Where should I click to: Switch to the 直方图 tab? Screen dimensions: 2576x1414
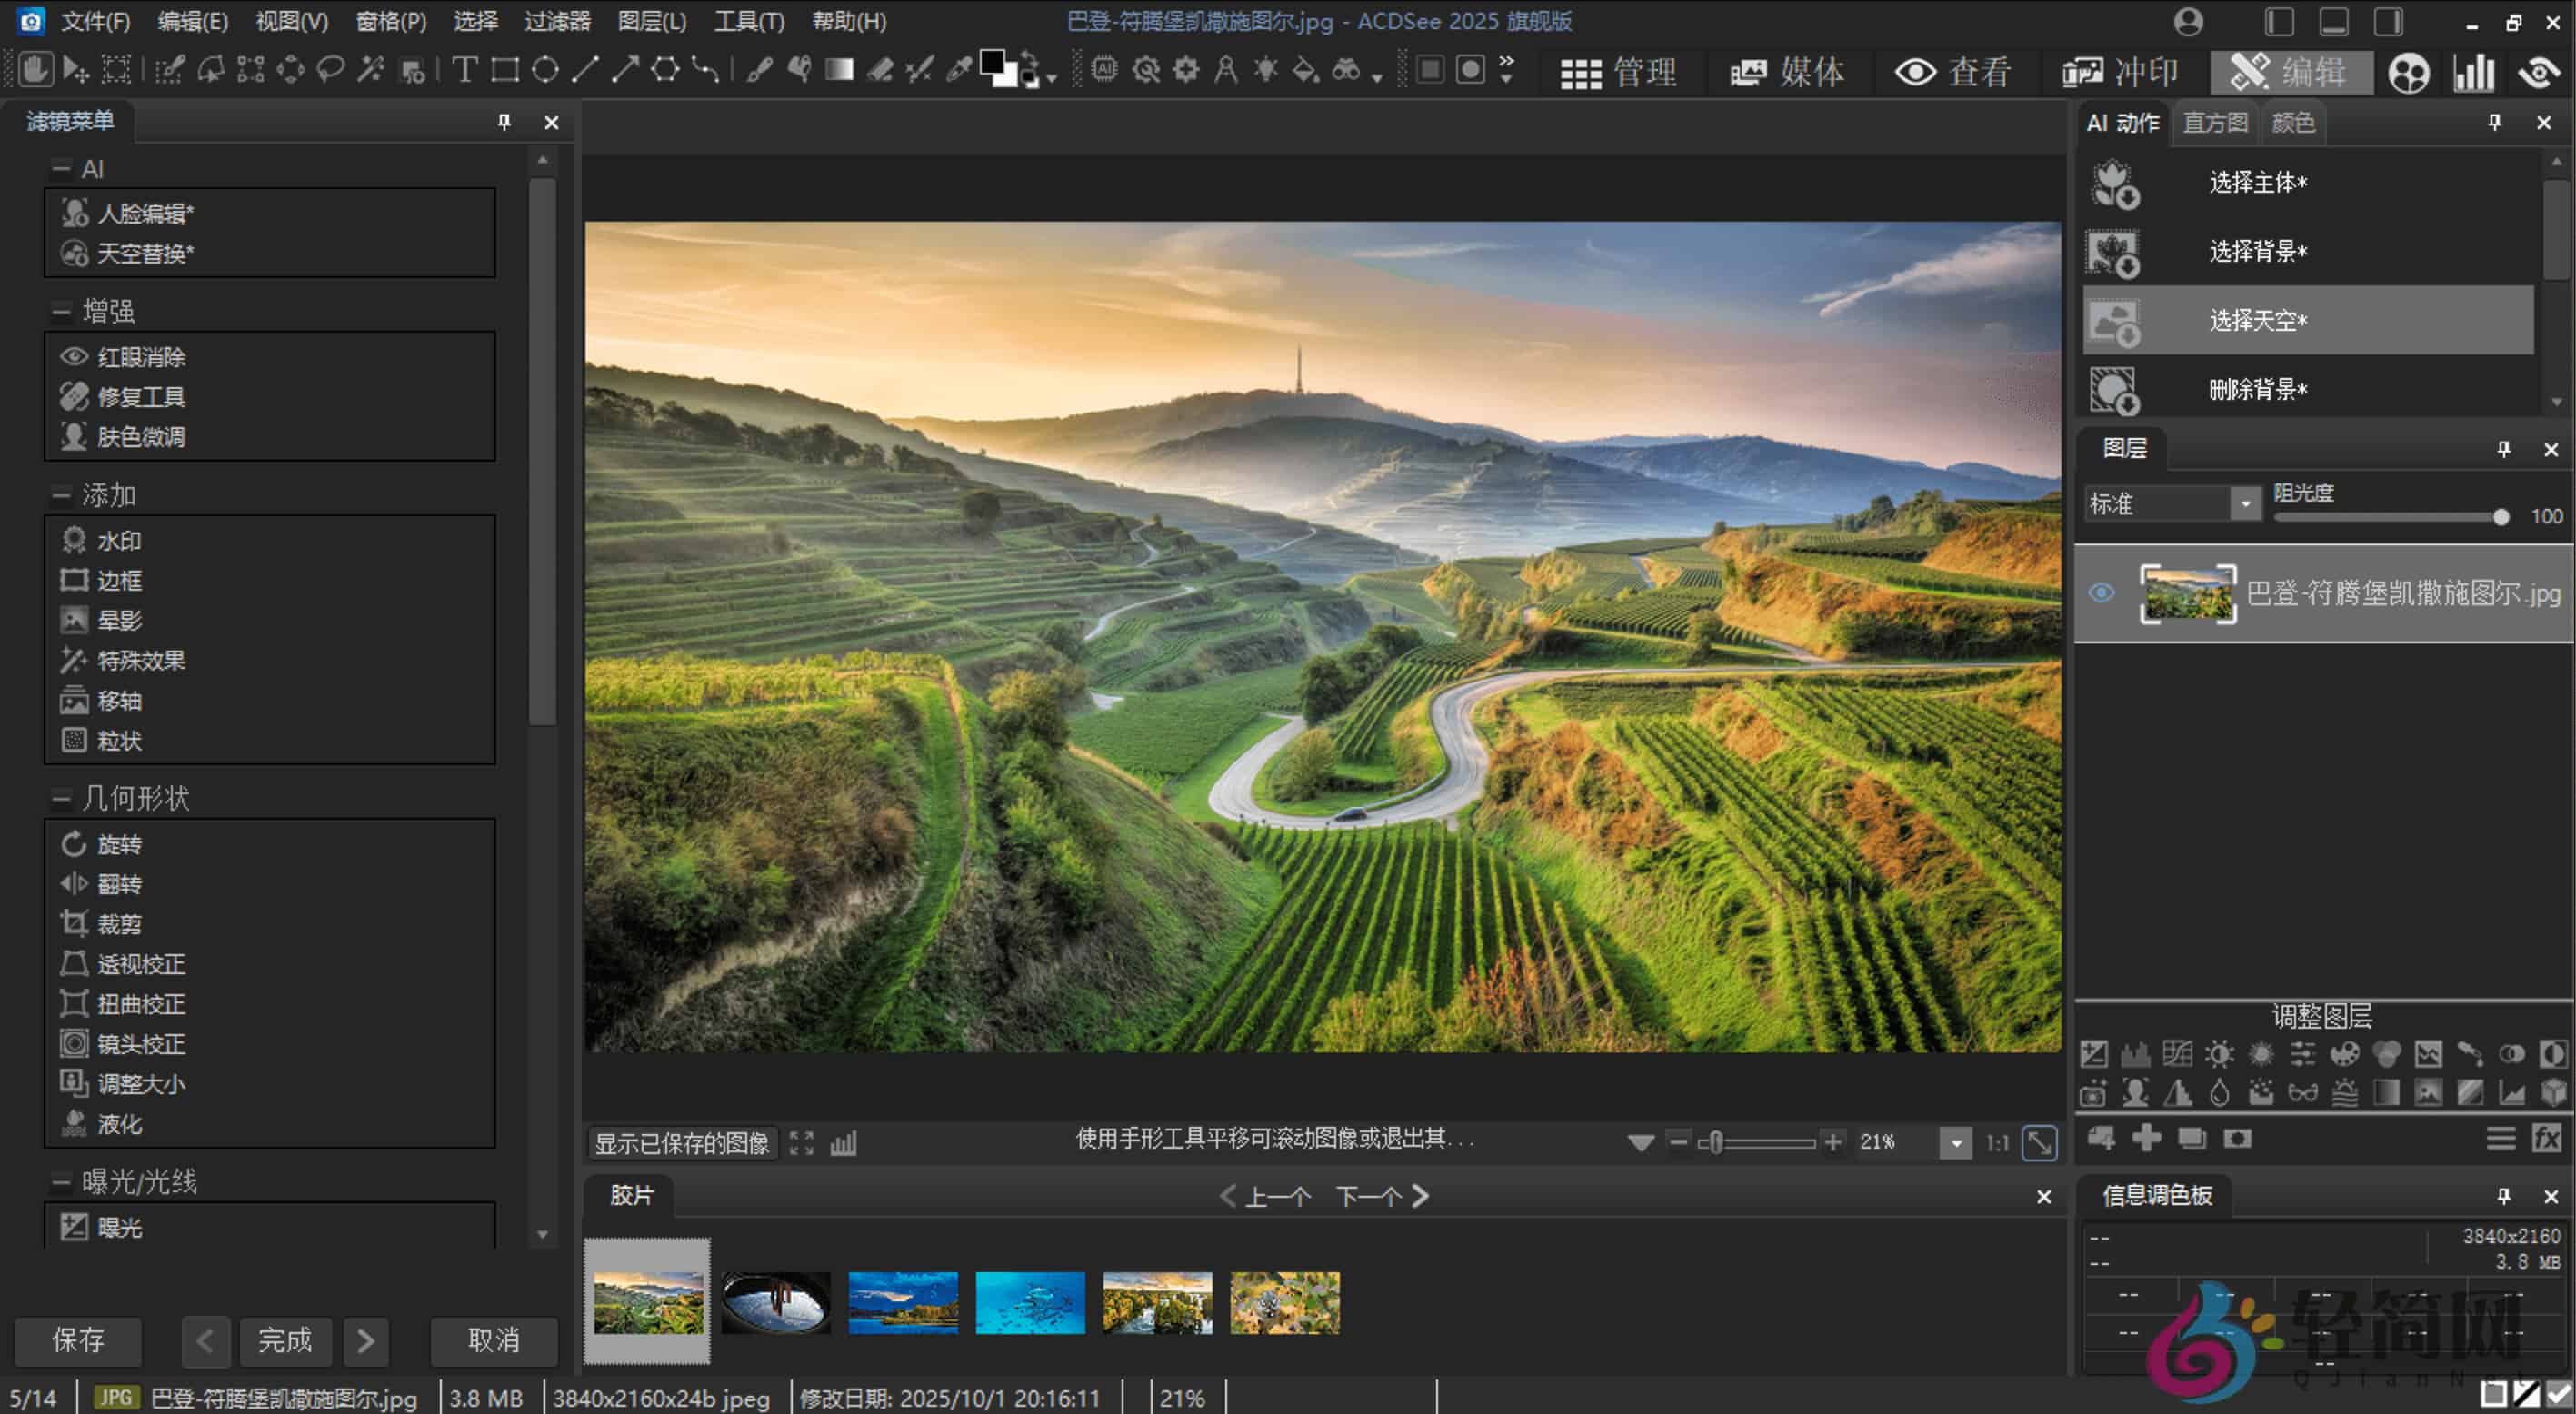click(x=2214, y=121)
